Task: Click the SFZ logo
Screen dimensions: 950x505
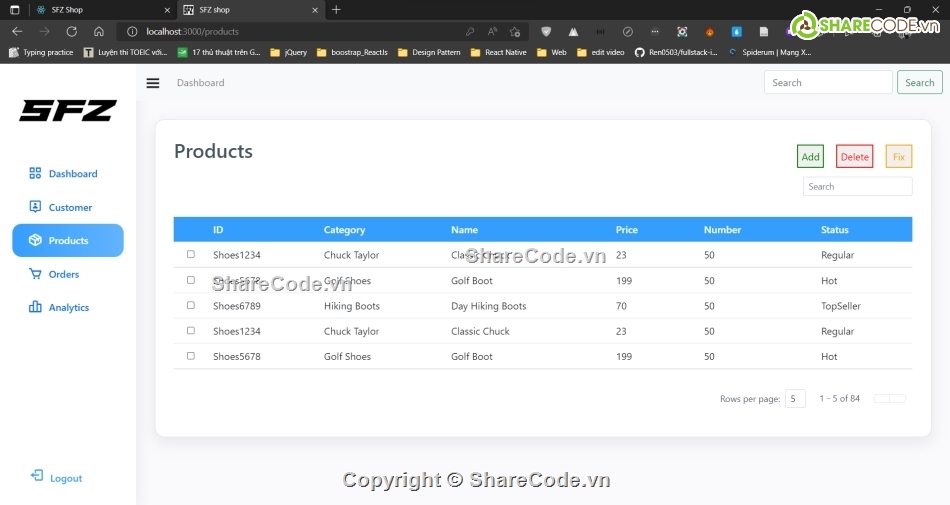Action: [68, 111]
